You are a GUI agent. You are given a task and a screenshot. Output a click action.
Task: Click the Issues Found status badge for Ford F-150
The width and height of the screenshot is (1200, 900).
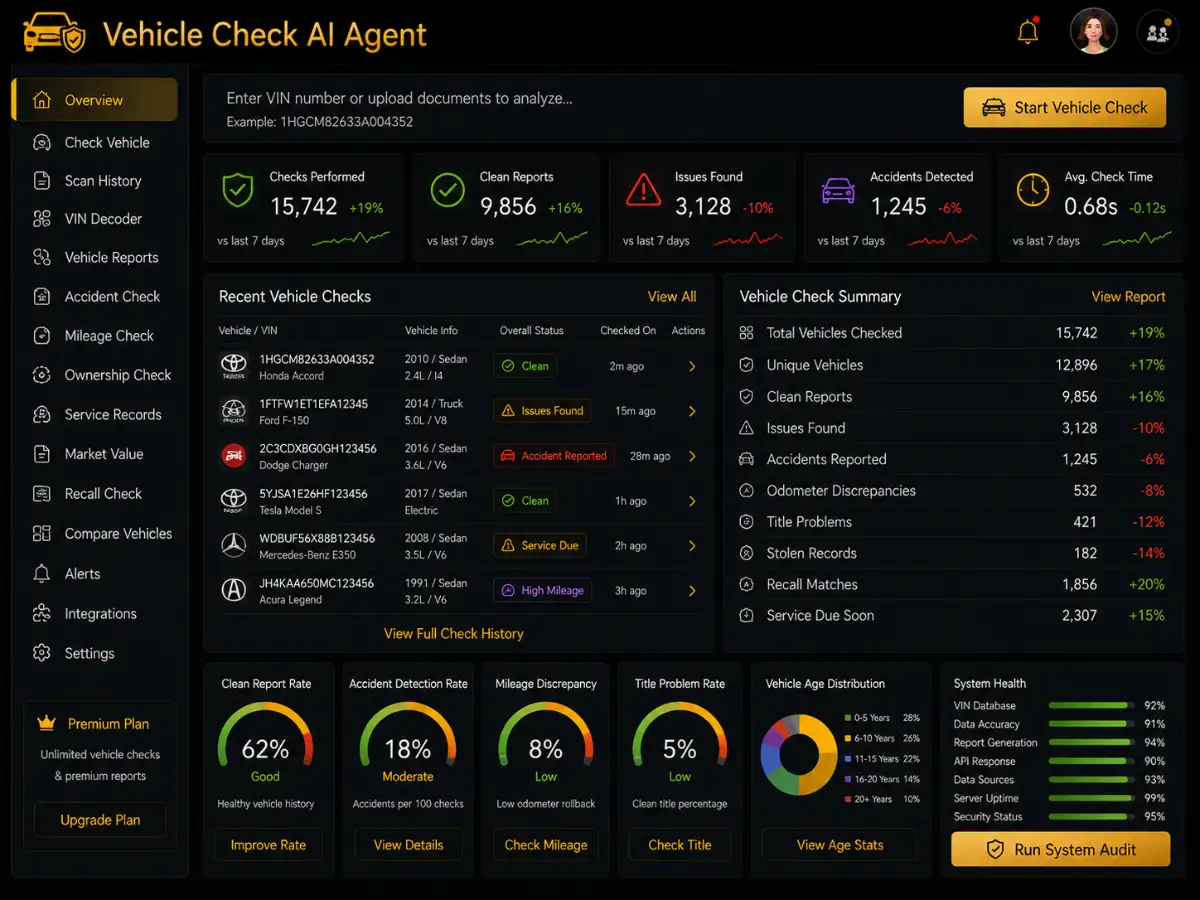542,411
